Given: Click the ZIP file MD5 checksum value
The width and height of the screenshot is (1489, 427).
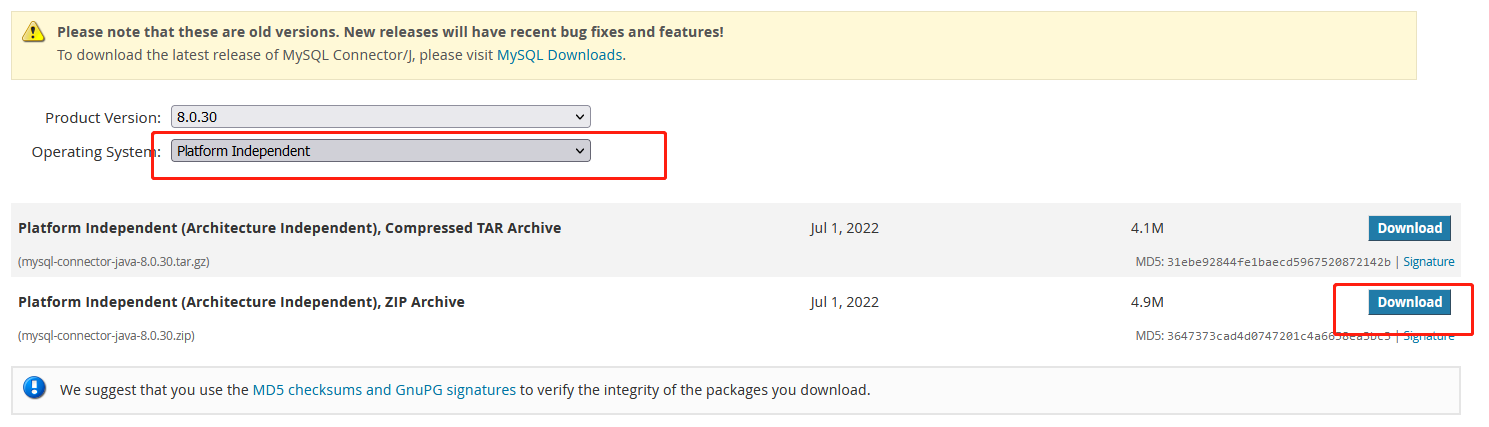Looking at the screenshot, I should tap(1277, 336).
